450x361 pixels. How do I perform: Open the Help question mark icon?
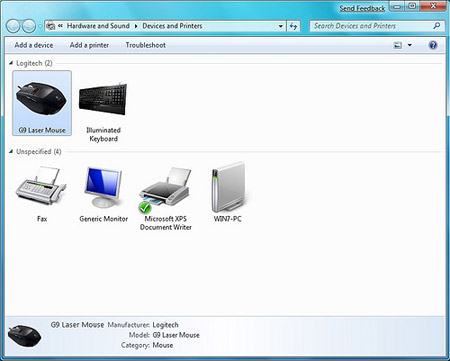433,45
